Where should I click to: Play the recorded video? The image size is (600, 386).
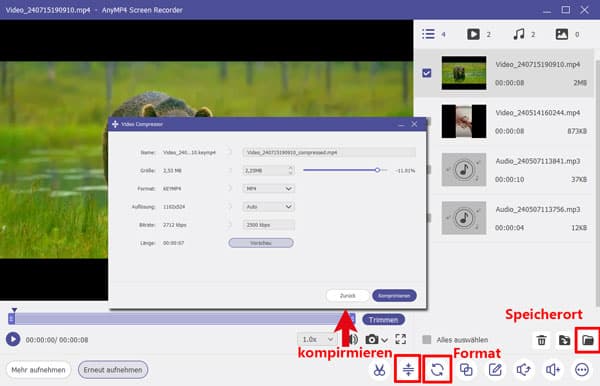13,339
